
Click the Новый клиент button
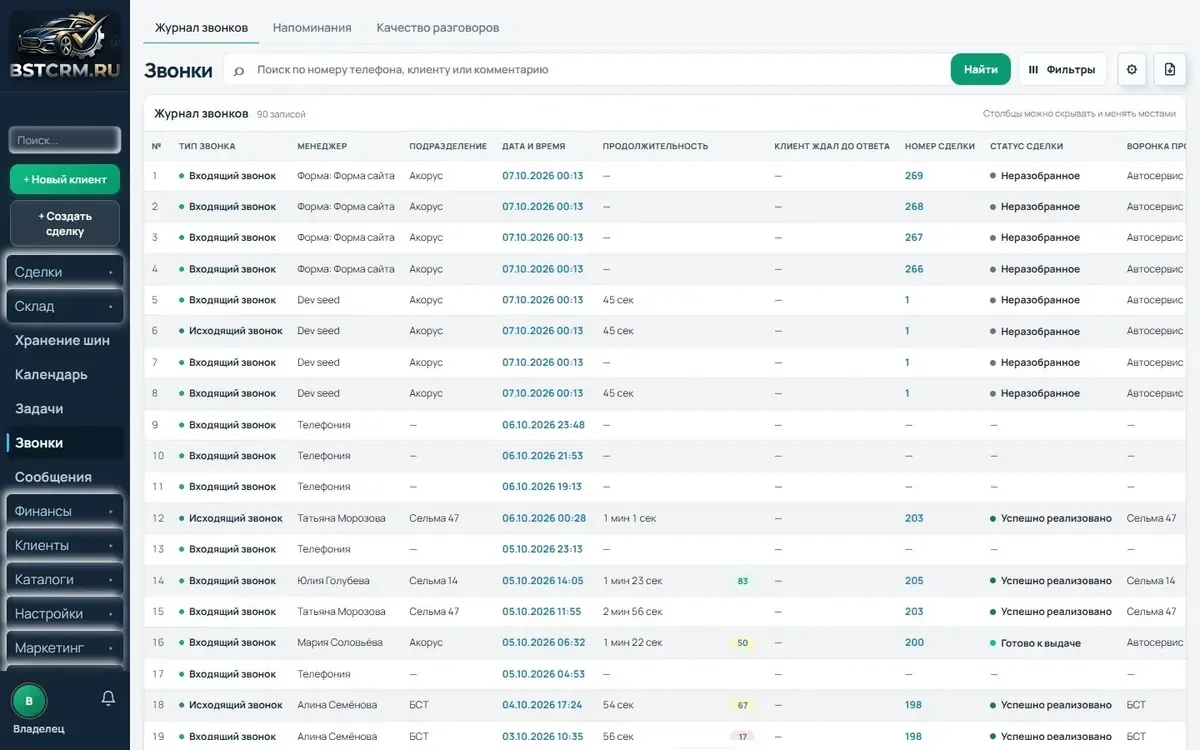pyautogui.click(x=65, y=179)
